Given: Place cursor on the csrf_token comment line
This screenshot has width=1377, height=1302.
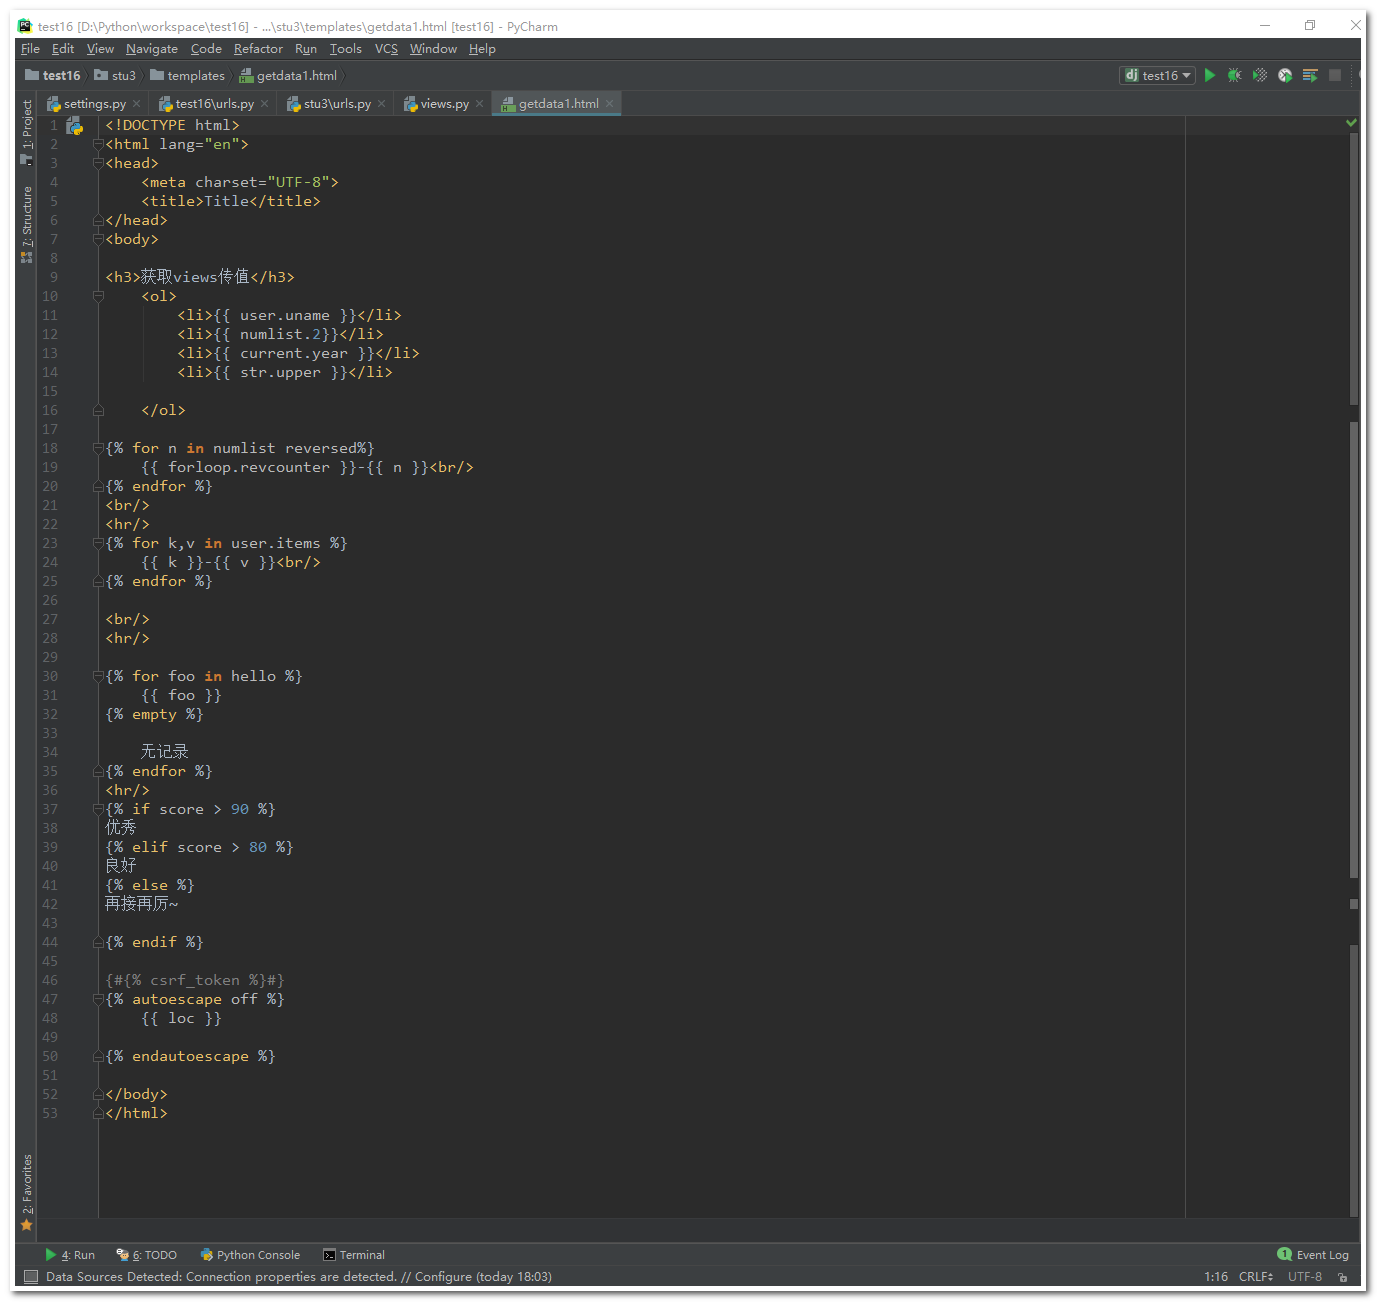Looking at the screenshot, I should pyautogui.click(x=195, y=981).
